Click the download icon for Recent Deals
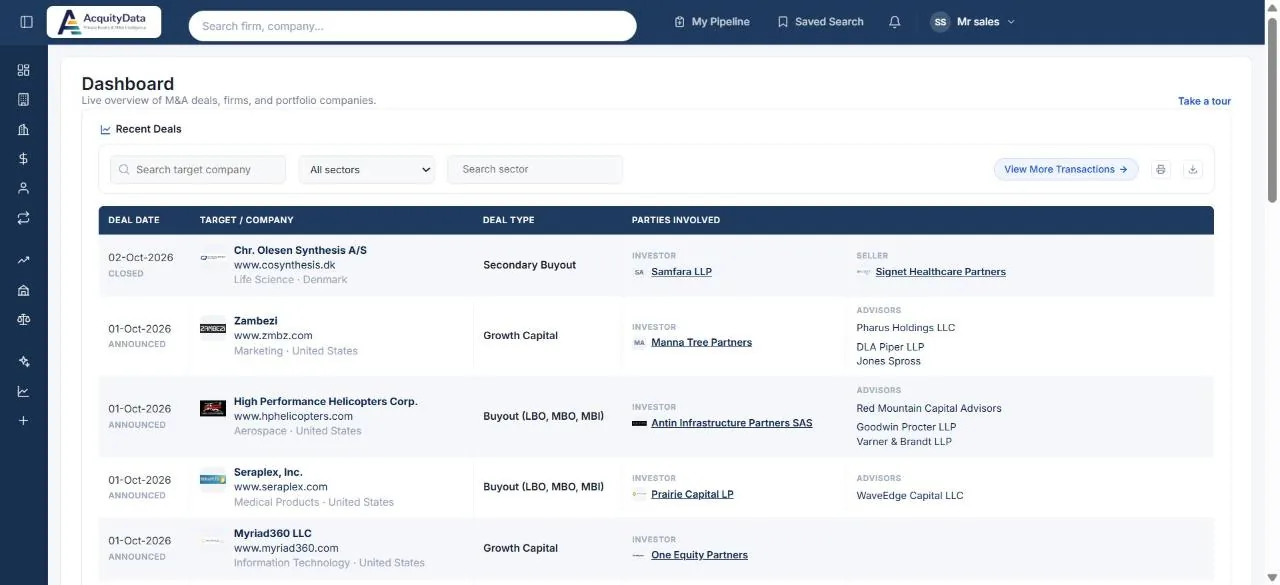This screenshot has width=1280, height=585. [1192, 170]
